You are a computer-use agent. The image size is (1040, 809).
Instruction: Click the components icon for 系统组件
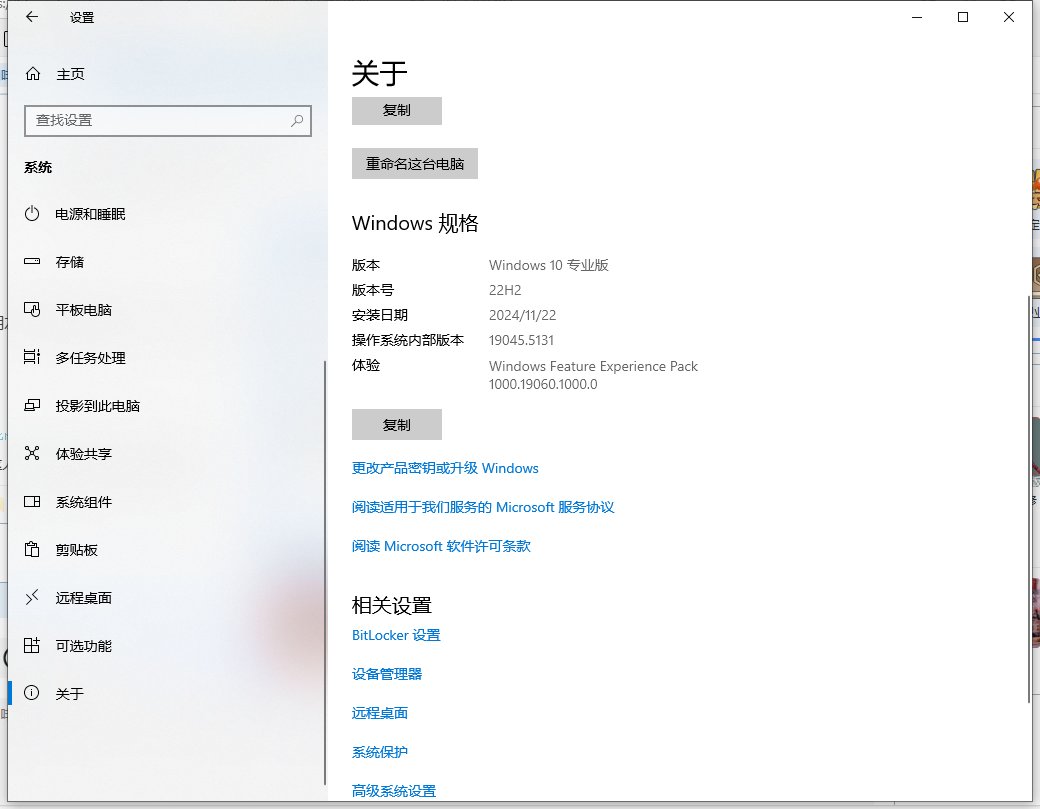point(32,501)
